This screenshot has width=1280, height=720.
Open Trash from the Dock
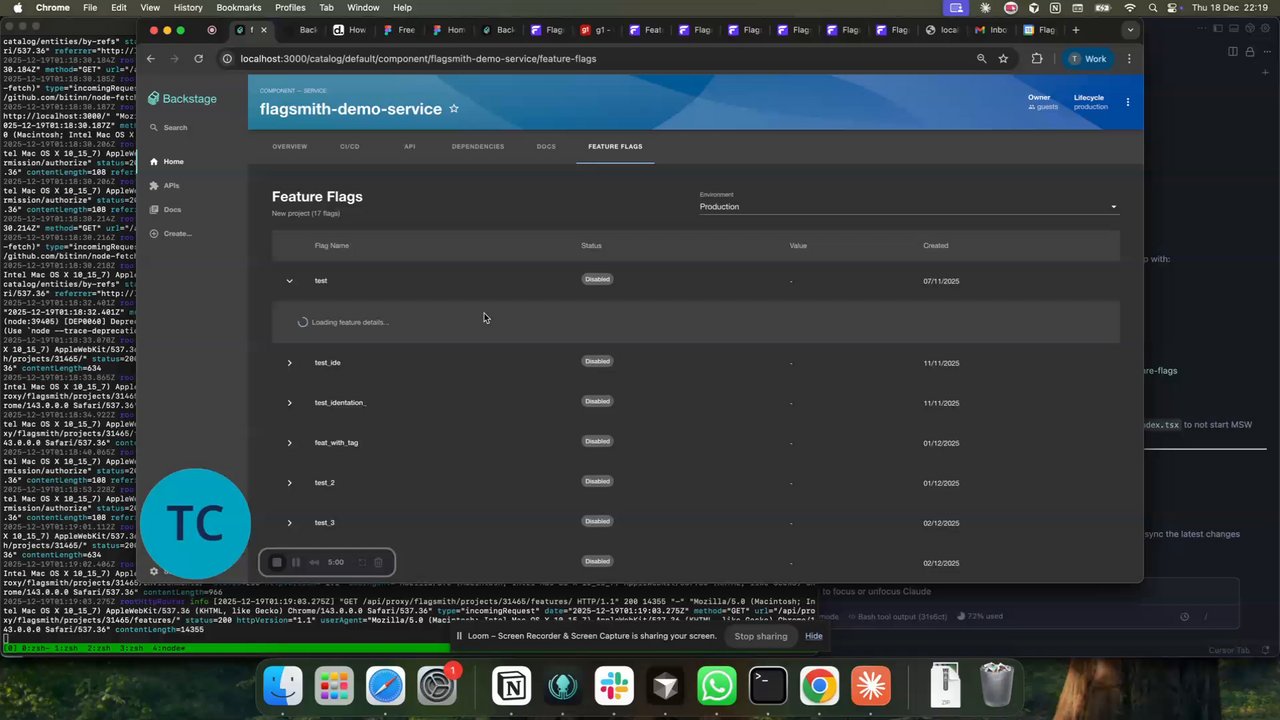[x=996, y=686]
